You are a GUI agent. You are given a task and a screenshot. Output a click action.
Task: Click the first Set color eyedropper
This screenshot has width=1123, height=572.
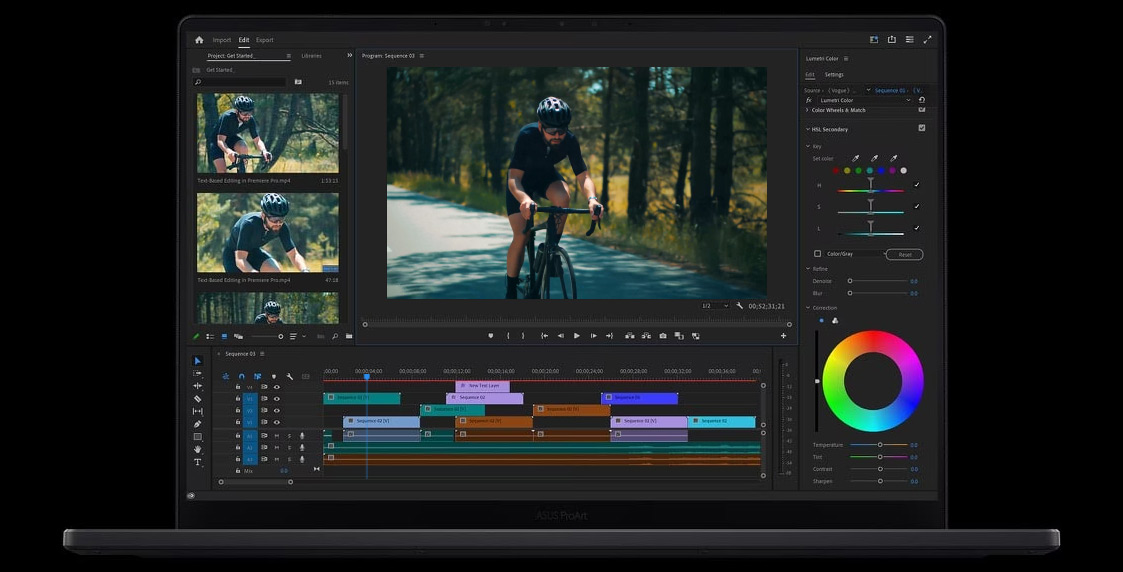click(x=855, y=158)
